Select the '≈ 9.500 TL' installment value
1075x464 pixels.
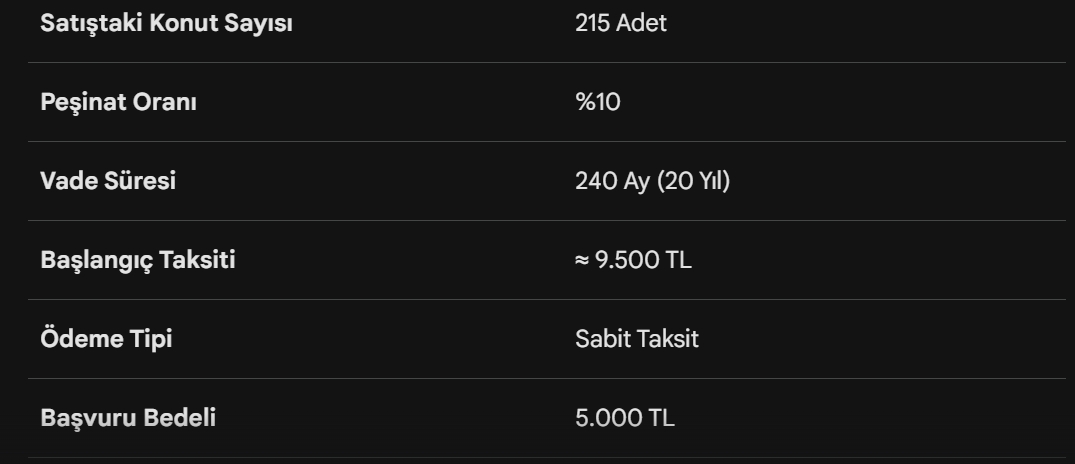tap(633, 260)
